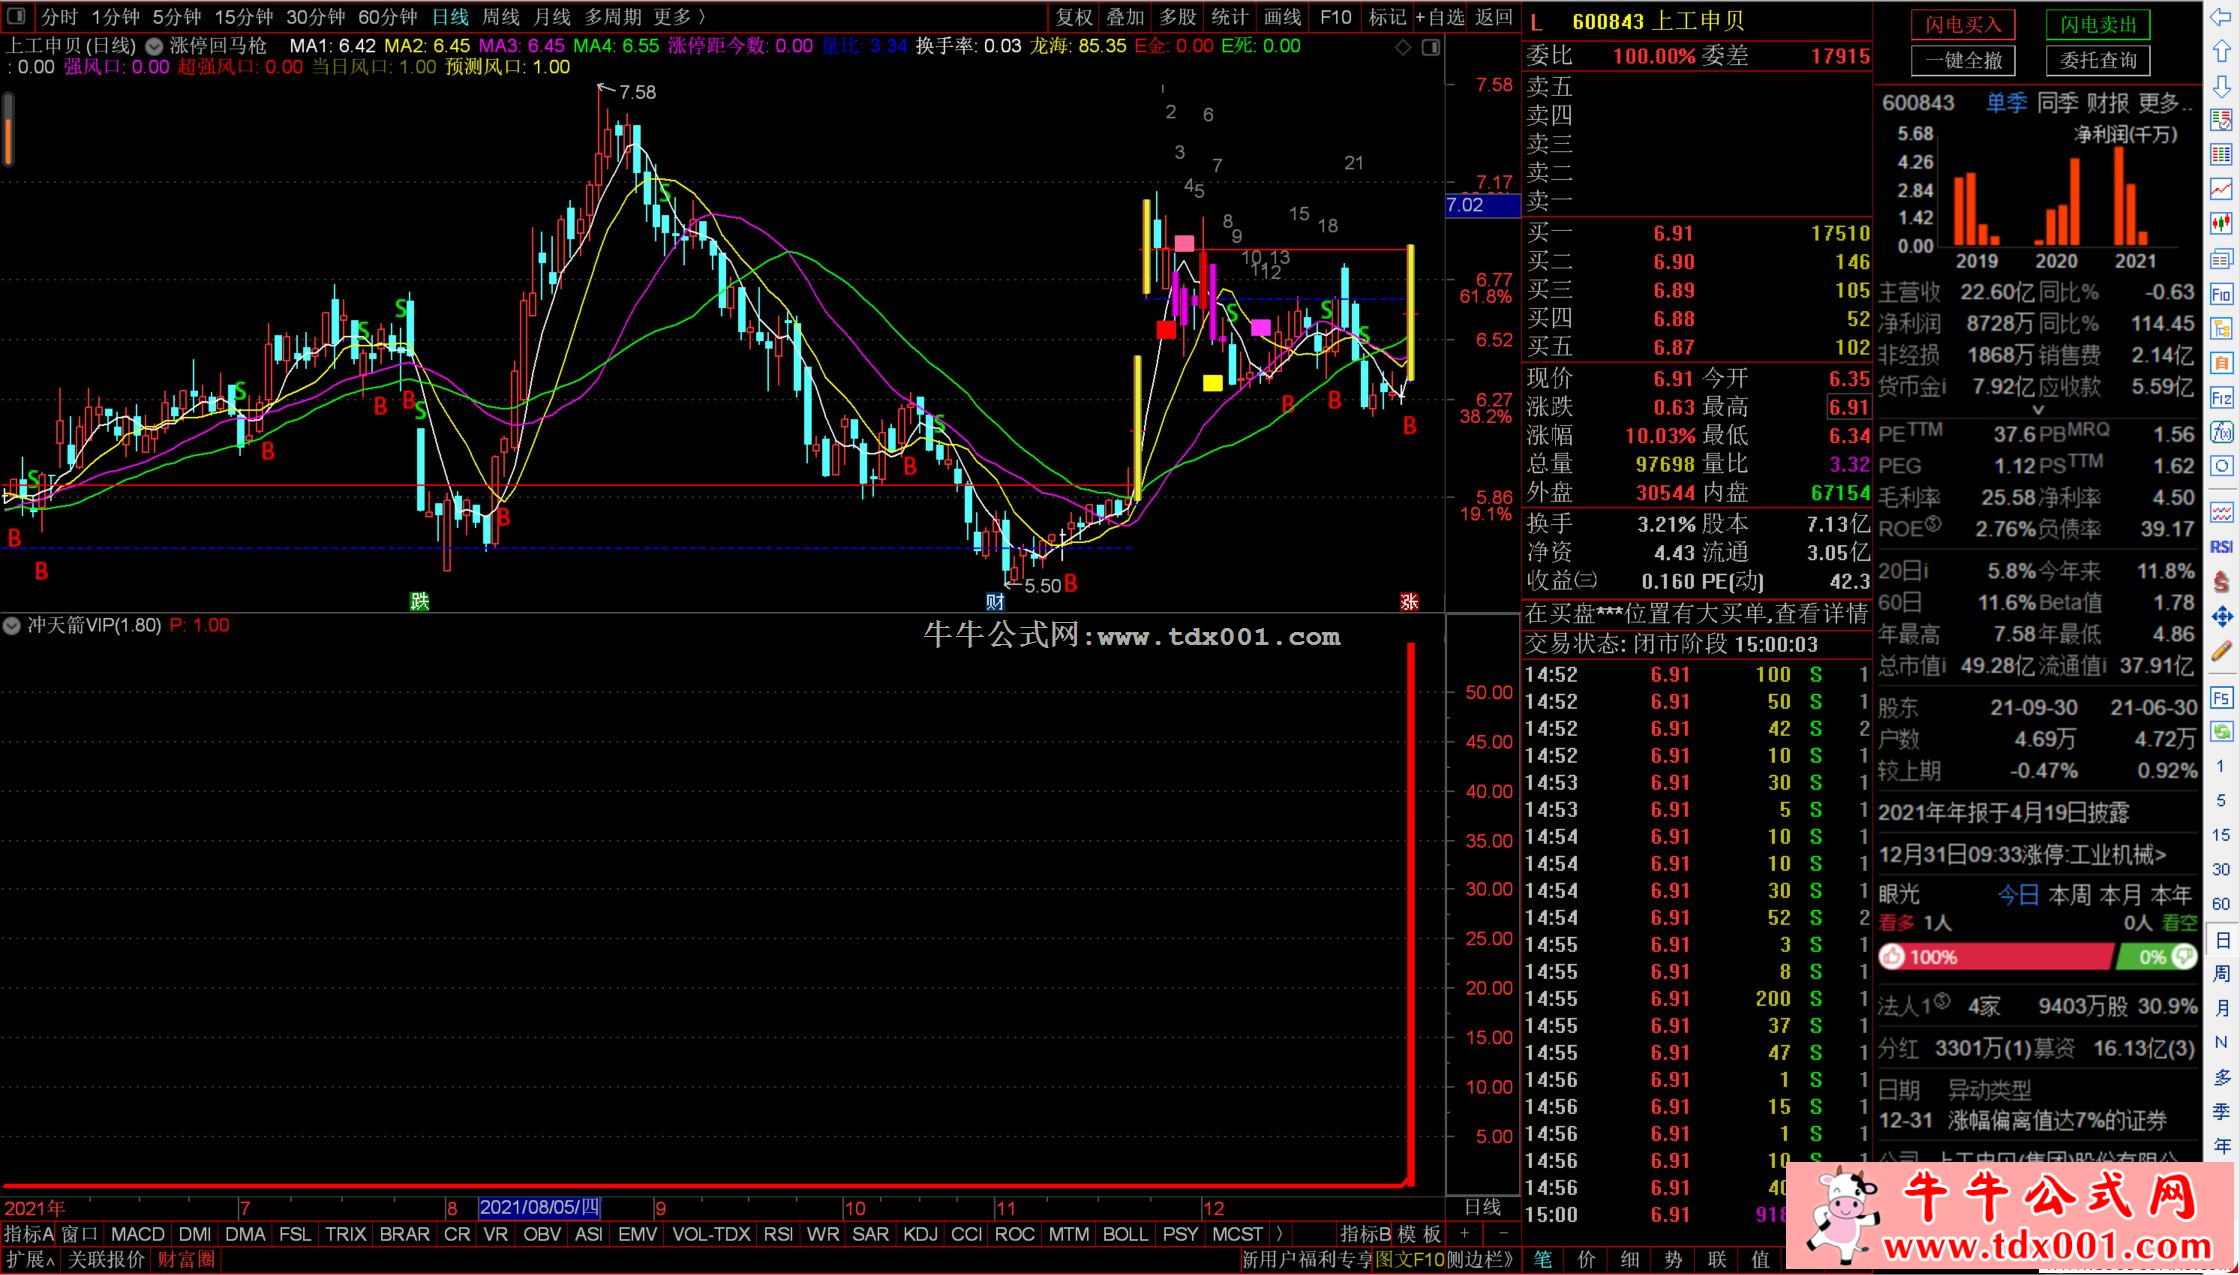This screenshot has width=2240, height=1275.
Task: Select daily period 日 in right sidebar
Action: pos(2221,940)
